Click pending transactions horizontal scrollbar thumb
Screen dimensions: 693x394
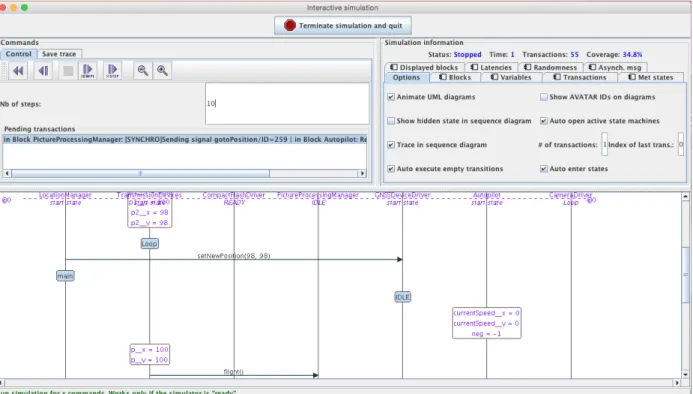coord(140,173)
